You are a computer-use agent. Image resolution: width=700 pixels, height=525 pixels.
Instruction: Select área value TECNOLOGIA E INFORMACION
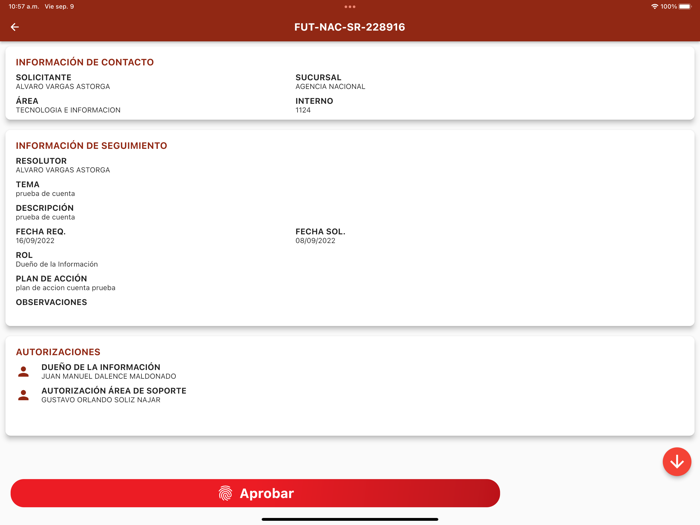[68, 110]
